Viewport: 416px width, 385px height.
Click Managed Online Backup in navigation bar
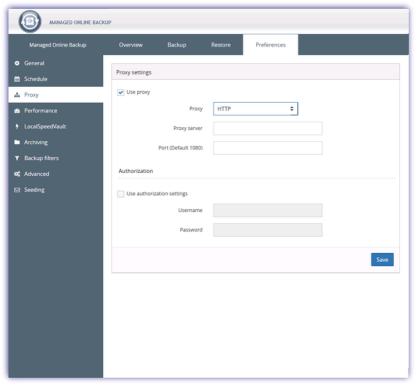58,45
